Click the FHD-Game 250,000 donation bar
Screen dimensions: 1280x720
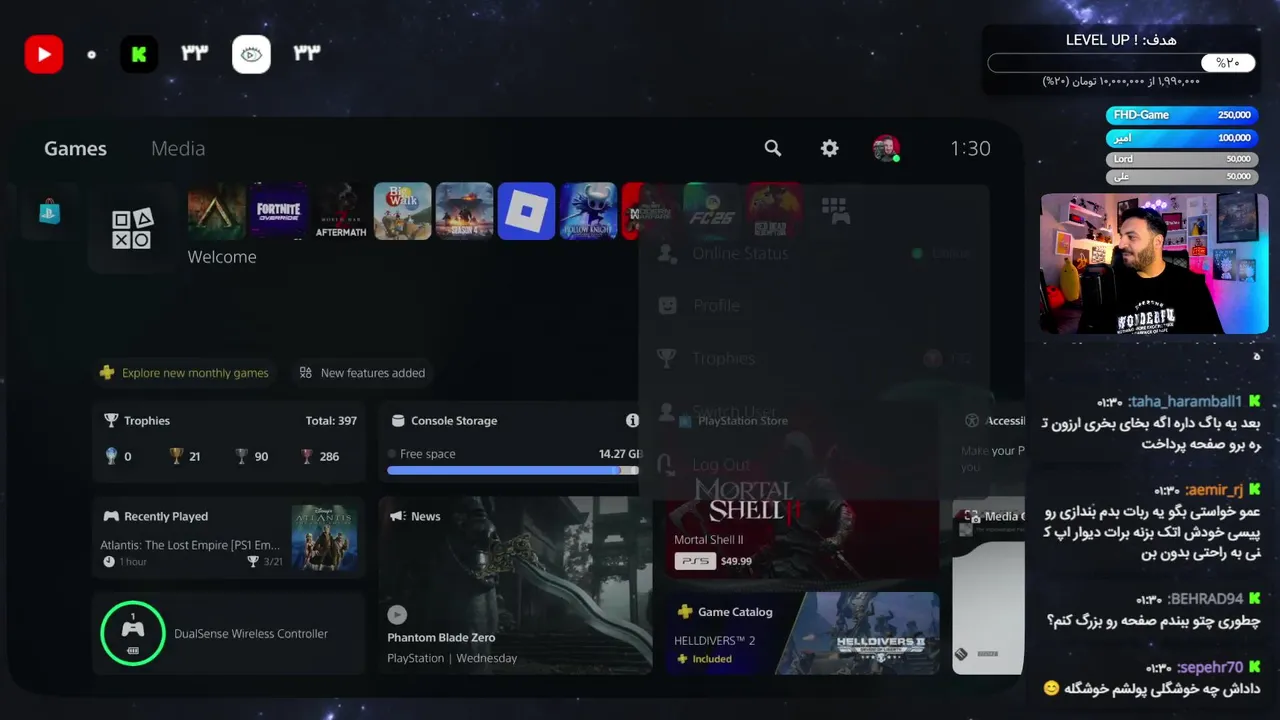point(1181,115)
